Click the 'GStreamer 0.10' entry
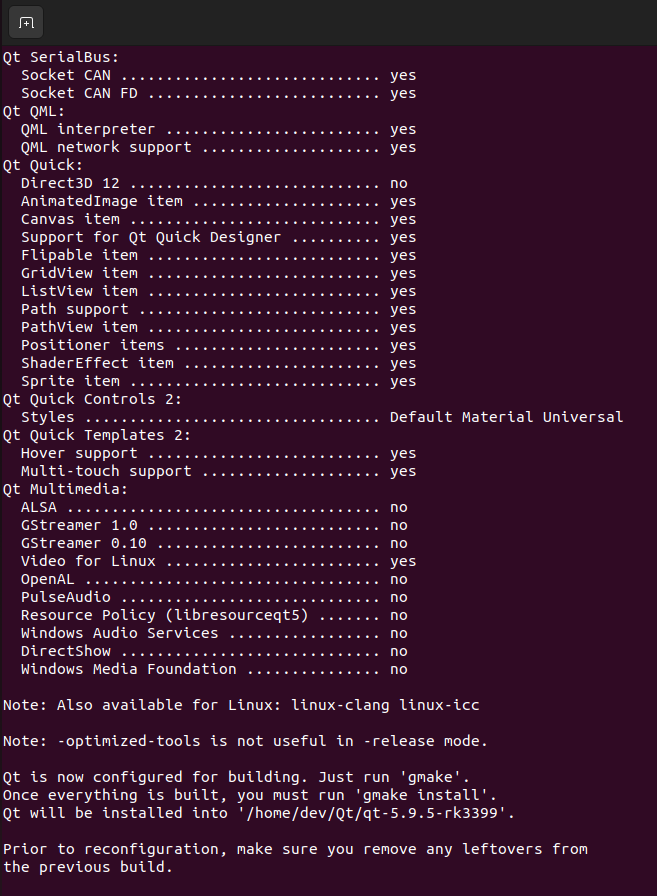Image resolution: width=657 pixels, height=896 pixels. (83, 543)
